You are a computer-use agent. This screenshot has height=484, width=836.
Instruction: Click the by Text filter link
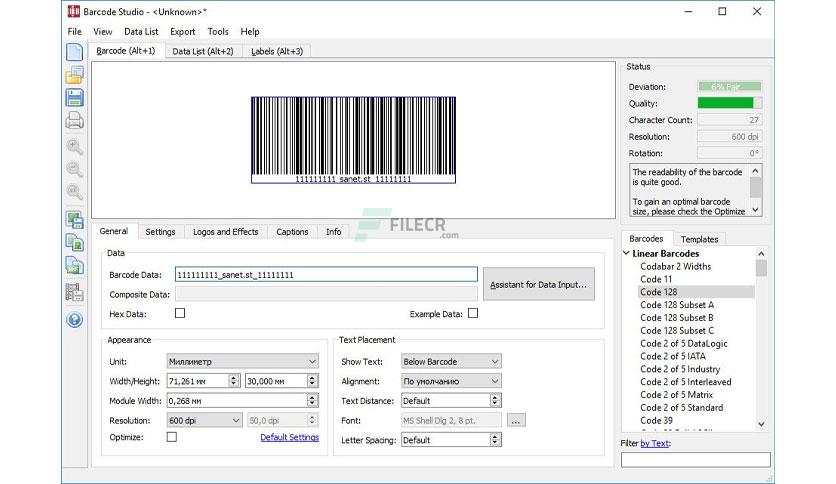coord(655,443)
